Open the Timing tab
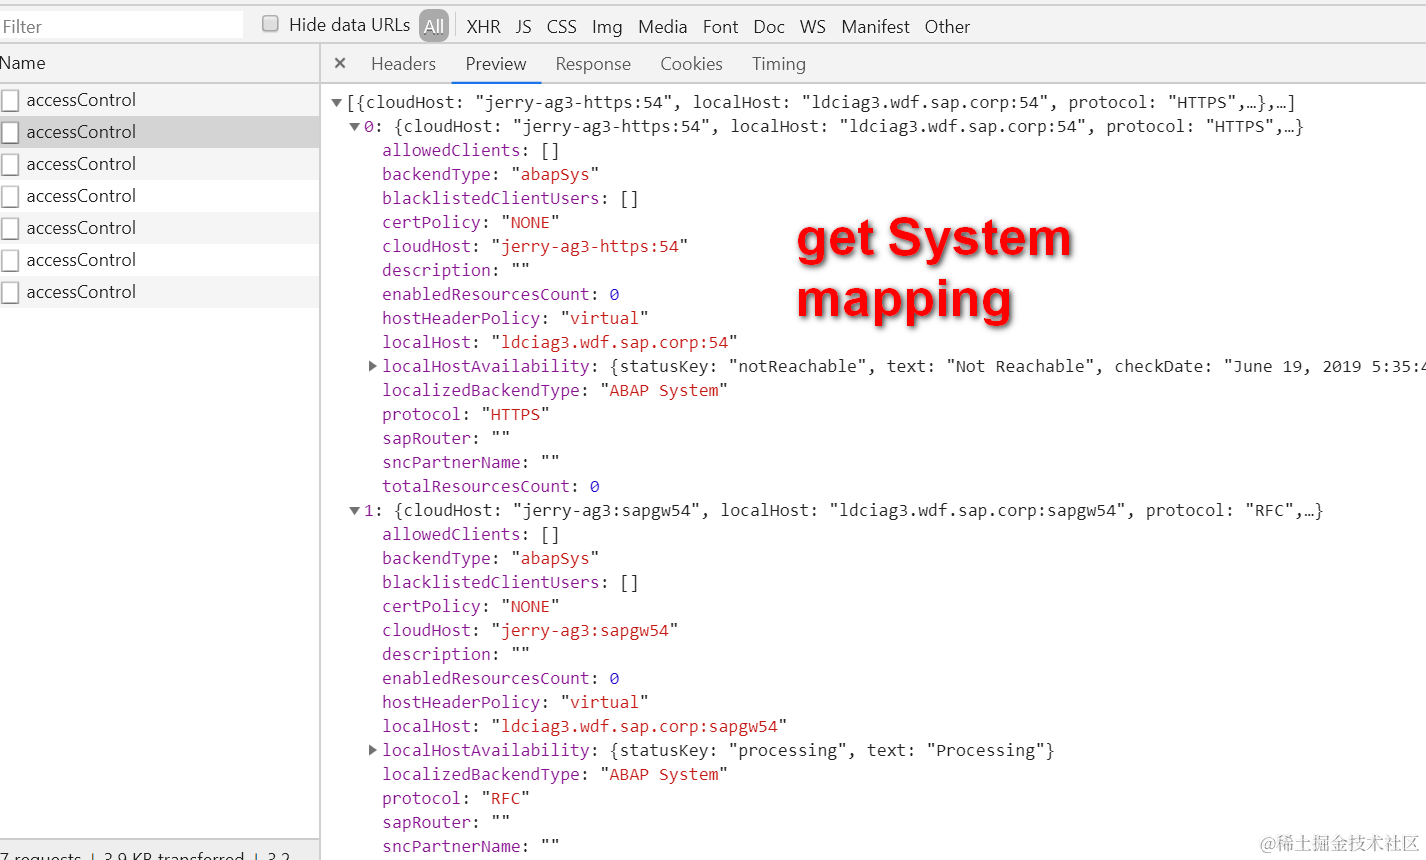Screen dimensions: 1426x860 tap(779, 64)
